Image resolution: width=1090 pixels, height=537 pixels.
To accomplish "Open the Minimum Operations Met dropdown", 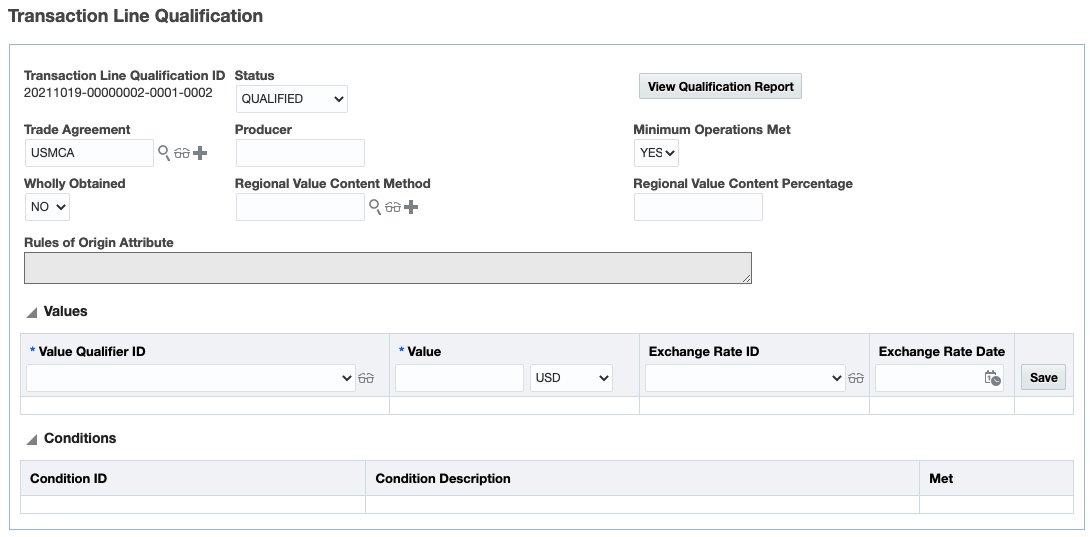I will pos(656,153).
